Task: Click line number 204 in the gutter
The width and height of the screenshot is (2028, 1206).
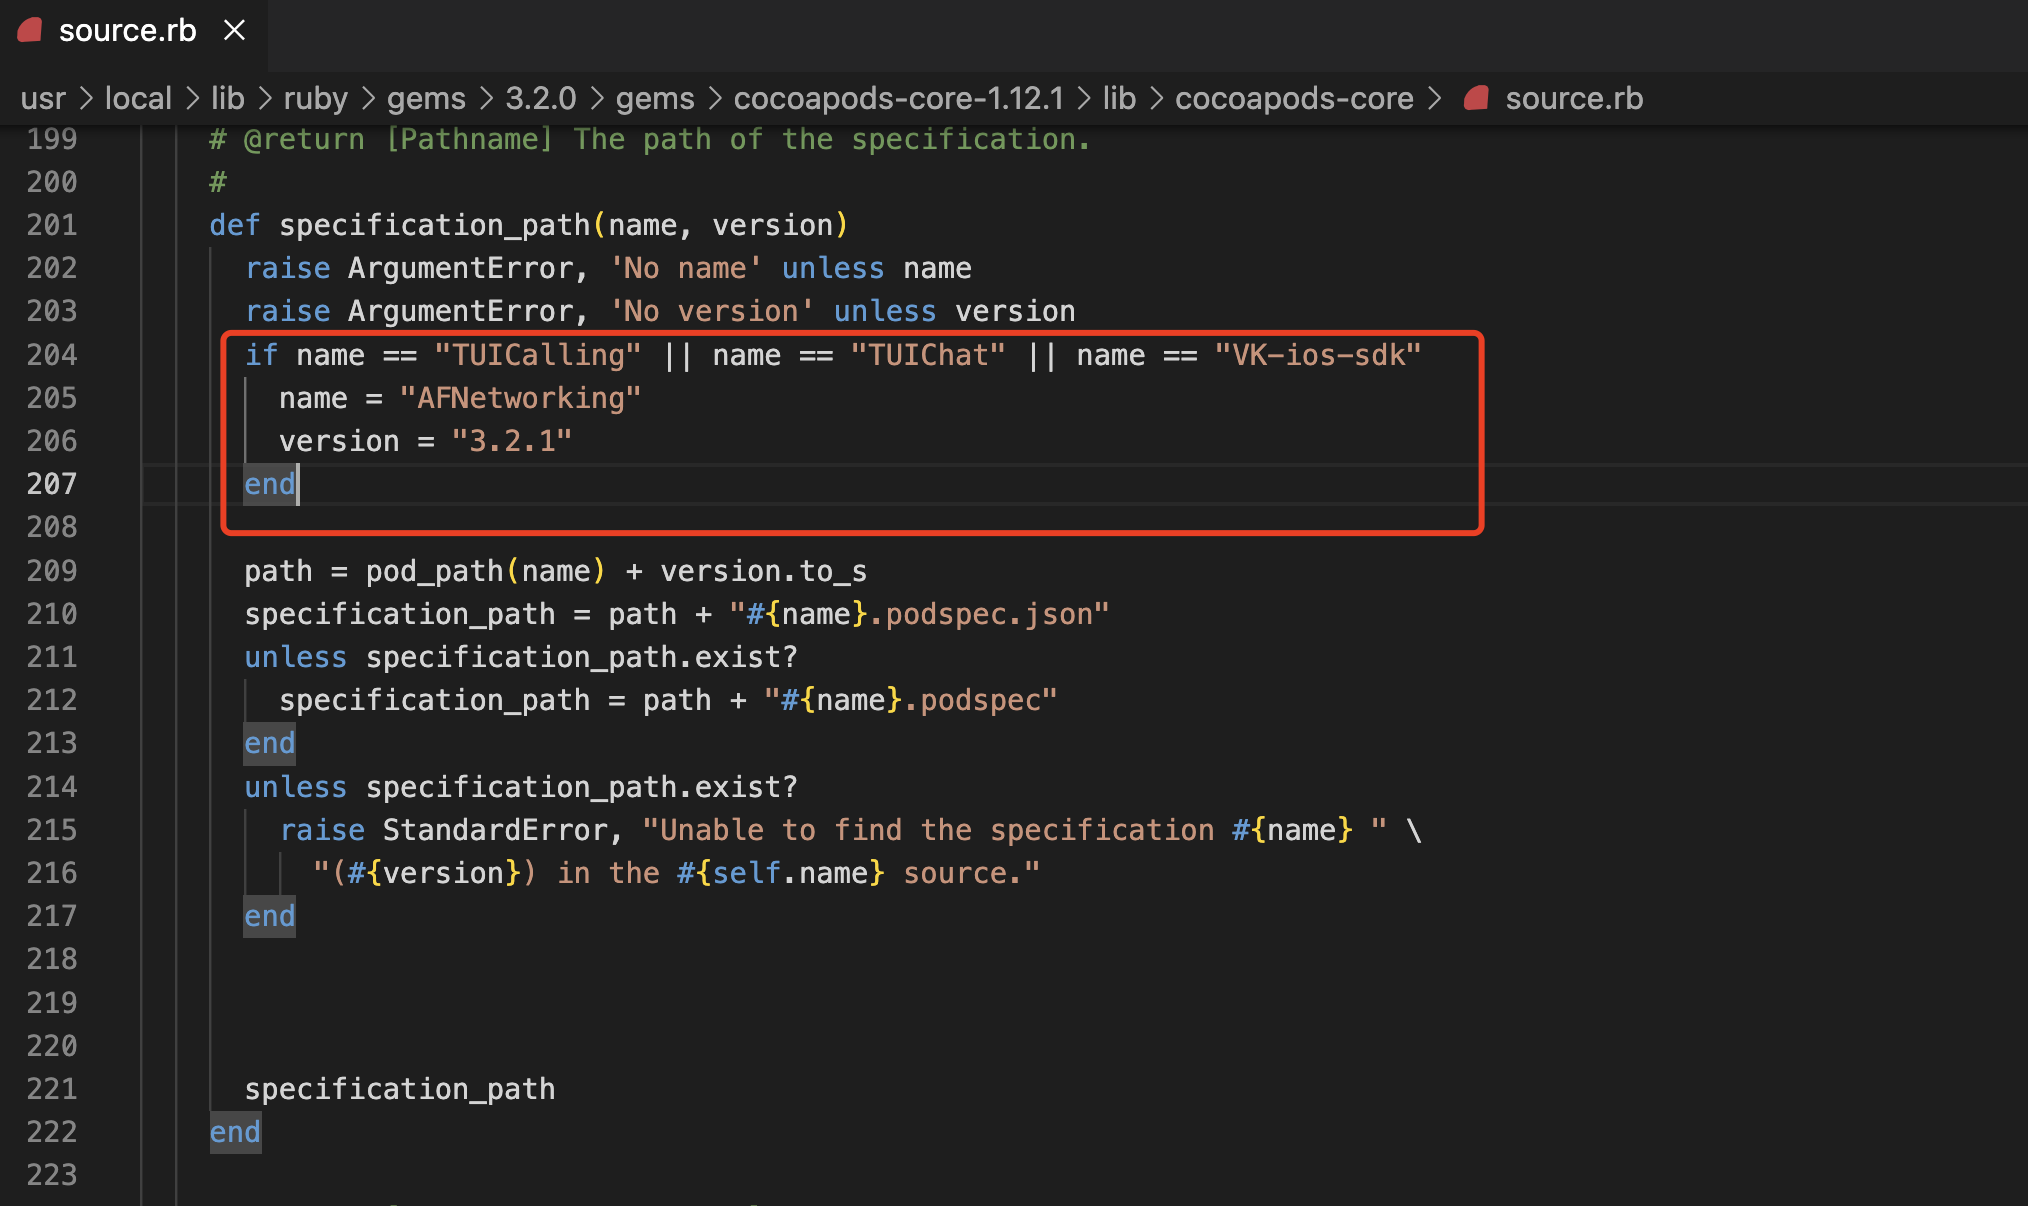Action: [x=52, y=355]
